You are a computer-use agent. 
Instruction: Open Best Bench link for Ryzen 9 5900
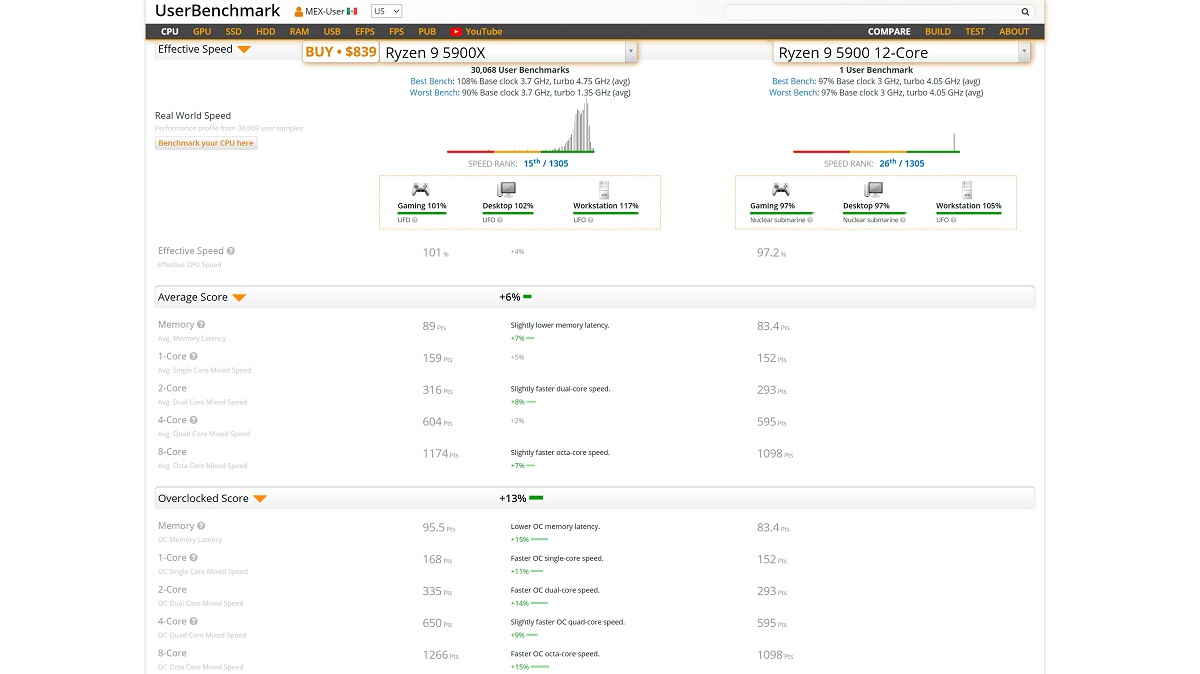click(794, 81)
